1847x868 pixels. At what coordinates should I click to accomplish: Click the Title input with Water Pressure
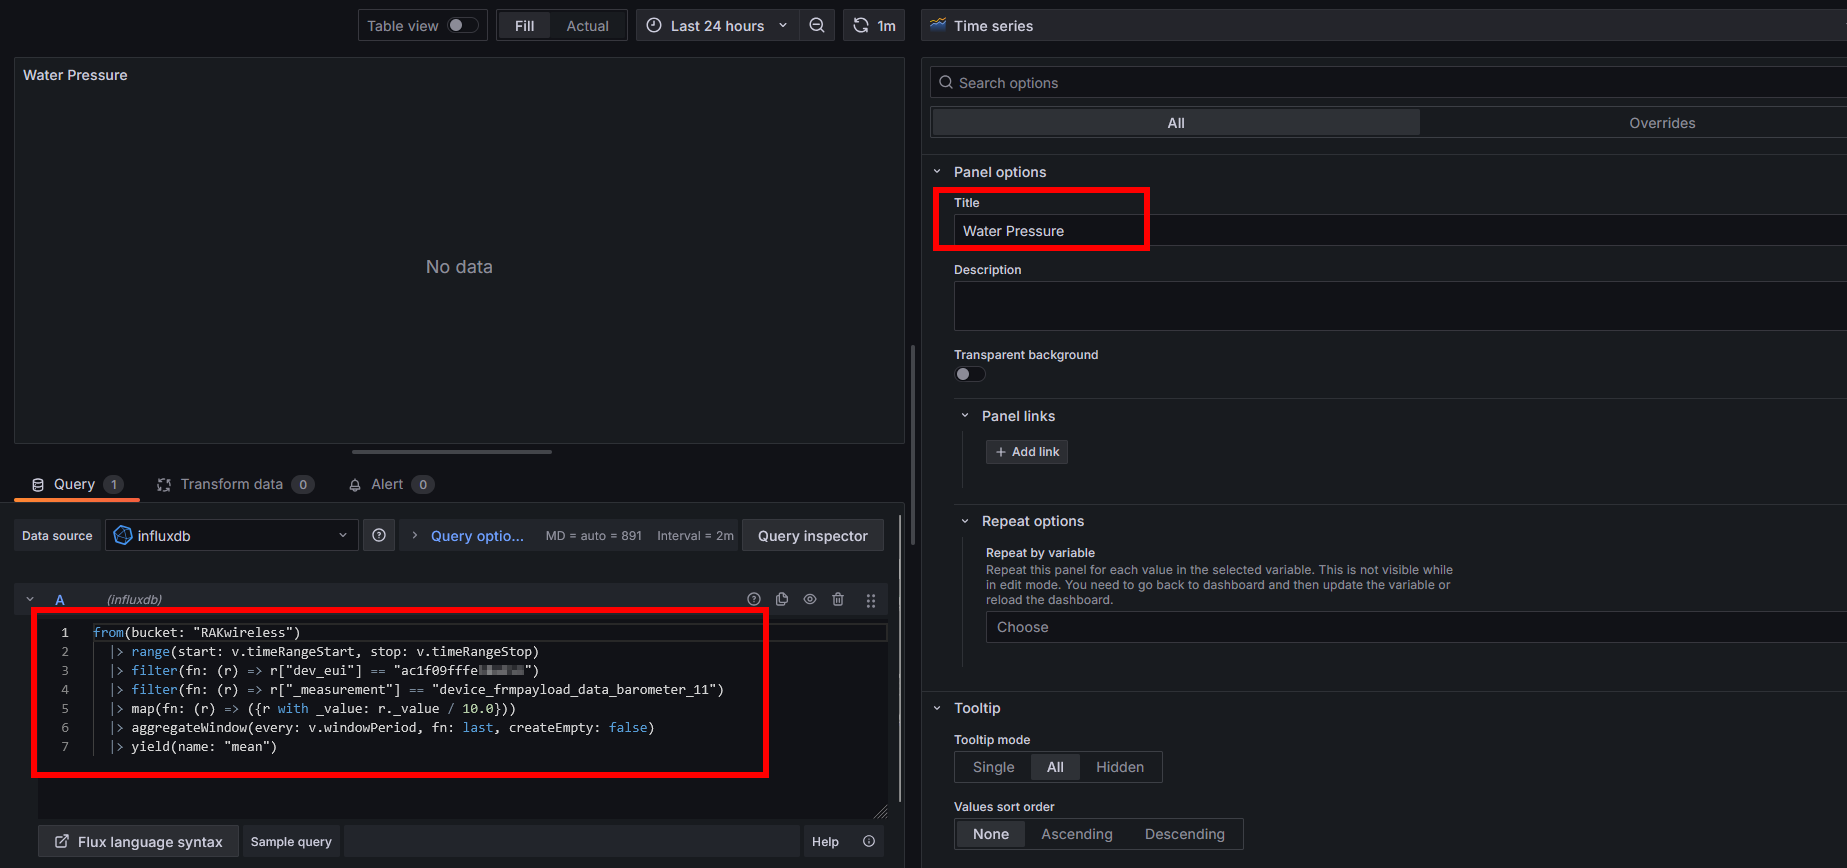pyautogui.click(x=1400, y=231)
